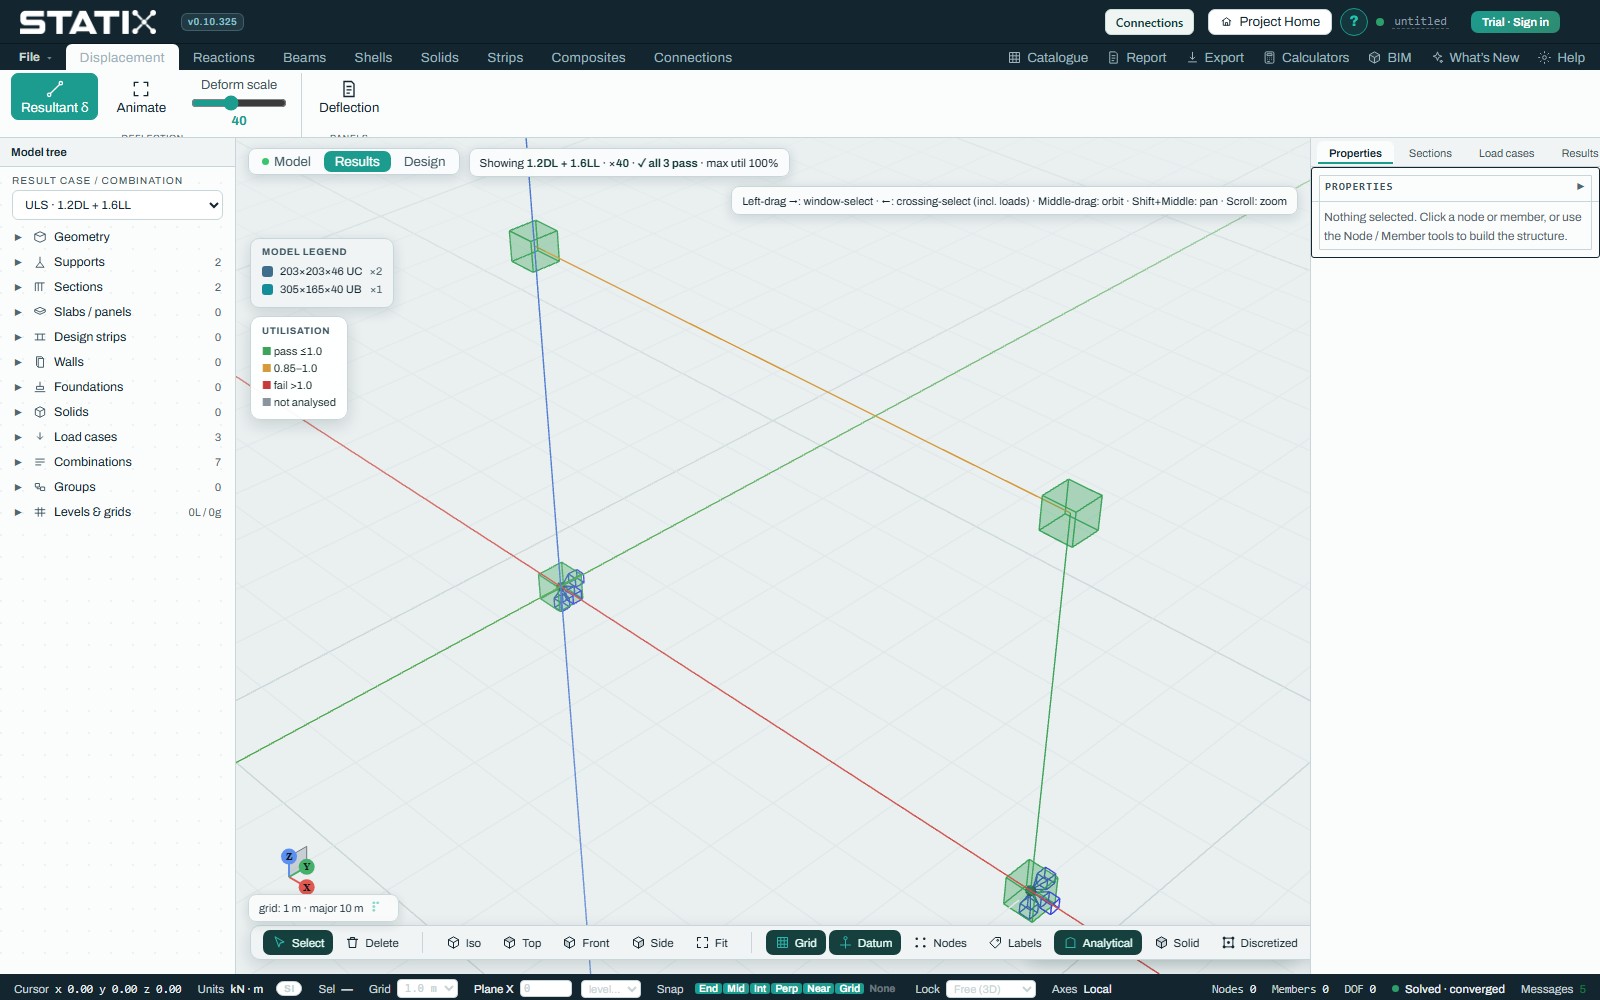Click the 203×203×46 UC legend swatch
The image size is (1600, 1000).
267,272
